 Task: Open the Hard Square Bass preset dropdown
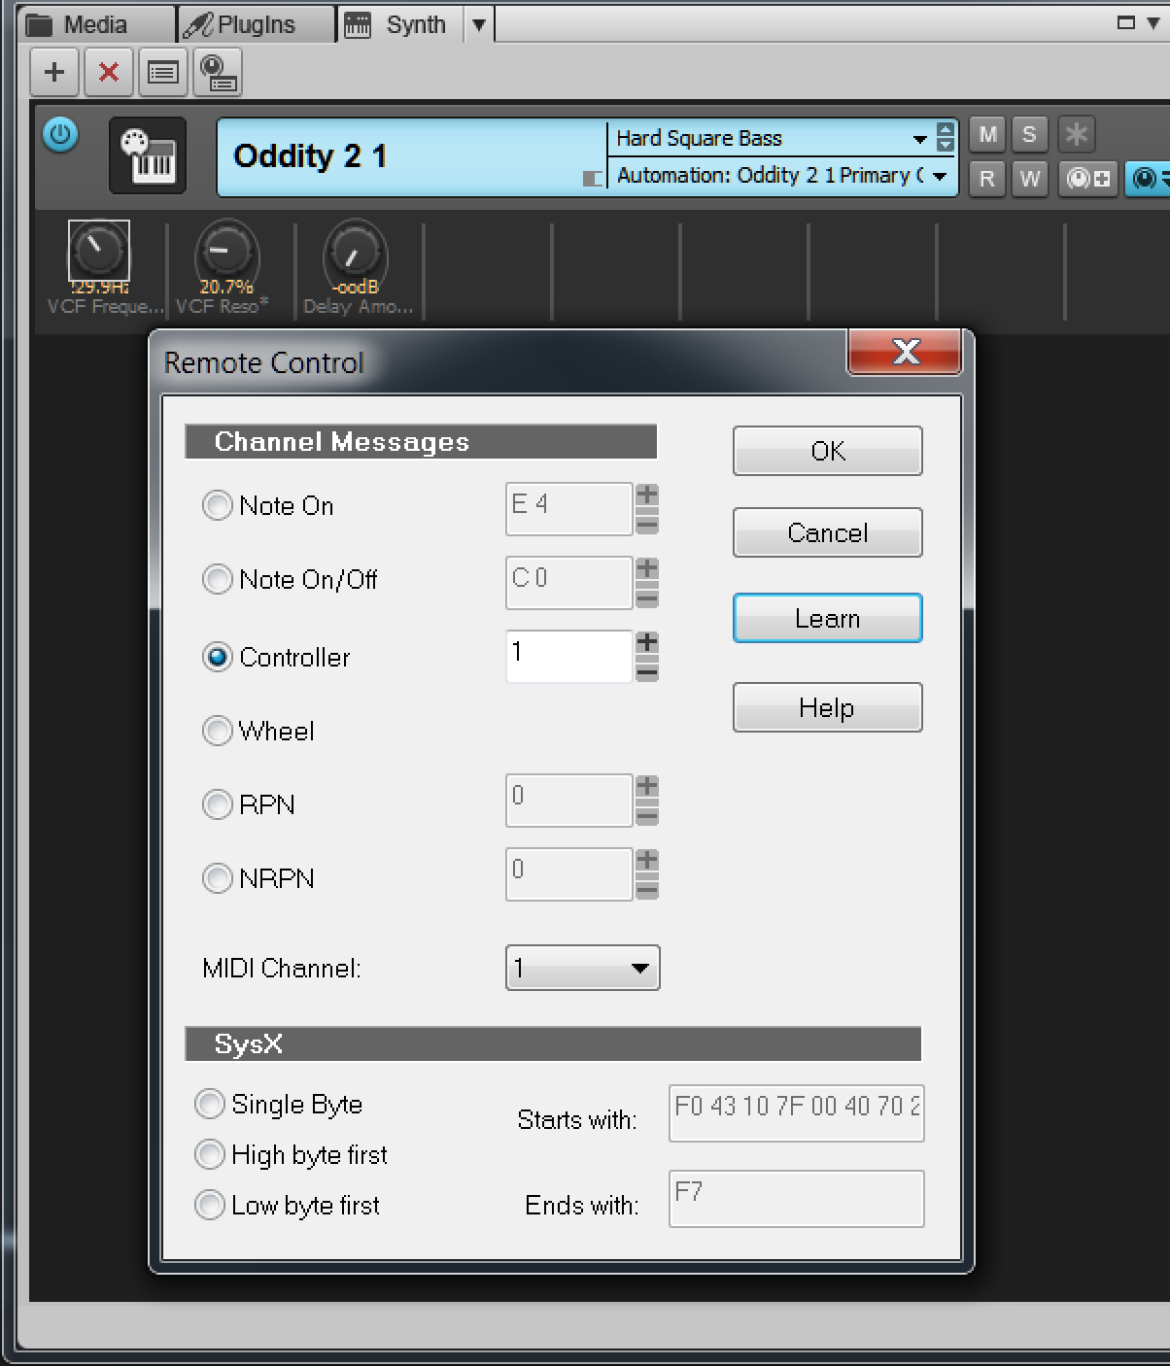tap(919, 139)
